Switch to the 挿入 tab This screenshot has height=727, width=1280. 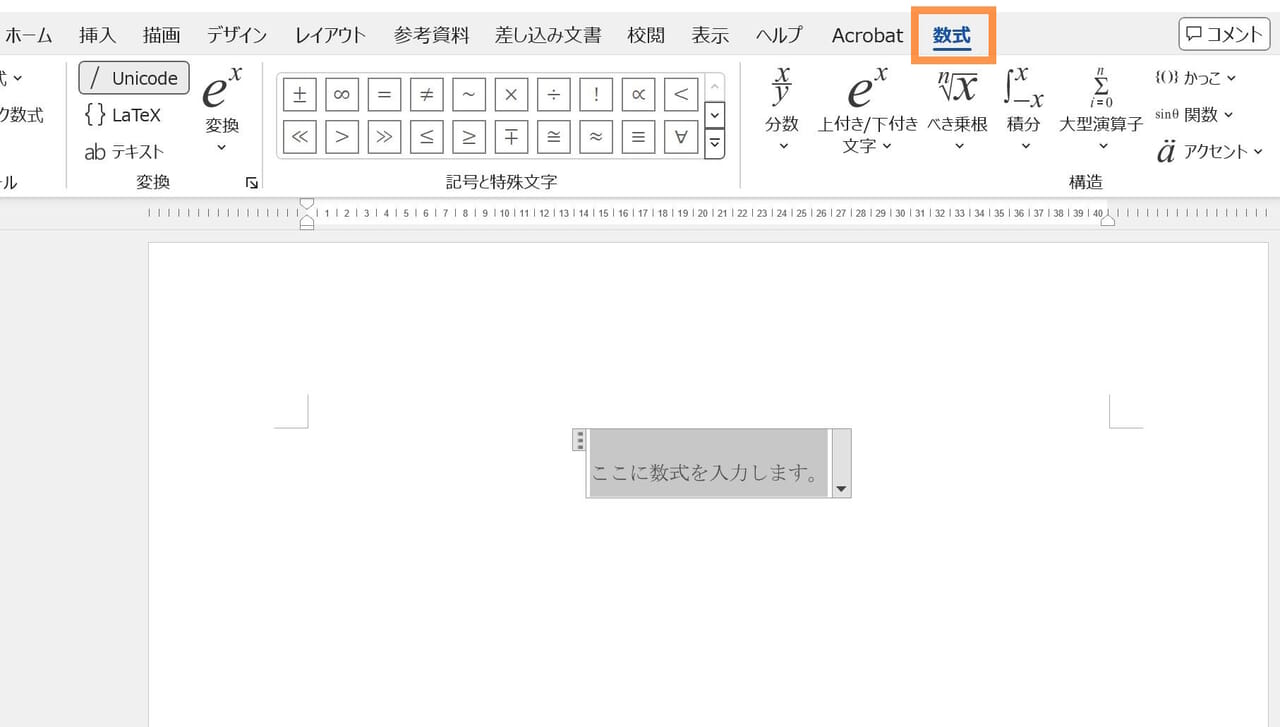point(98,35)
